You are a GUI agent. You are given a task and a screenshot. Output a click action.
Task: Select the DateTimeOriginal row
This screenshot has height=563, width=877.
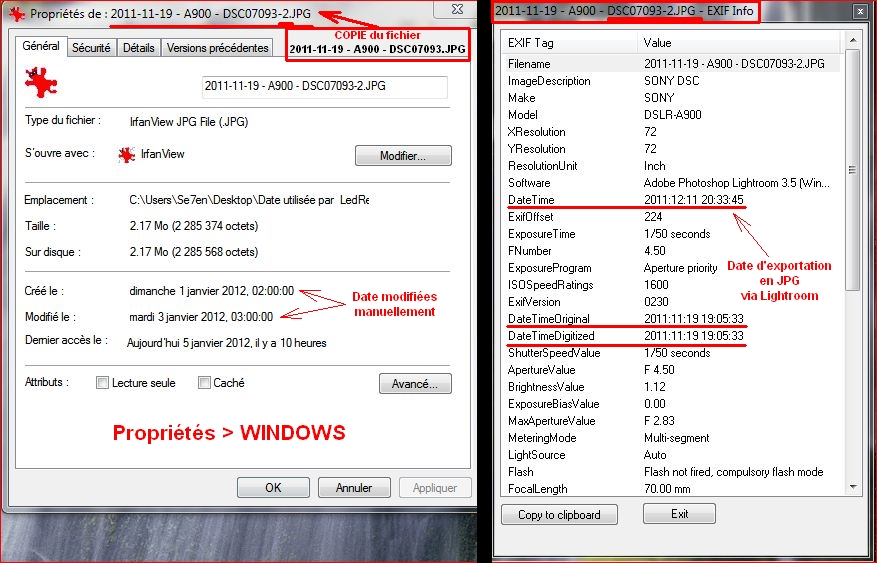point(671,319)
